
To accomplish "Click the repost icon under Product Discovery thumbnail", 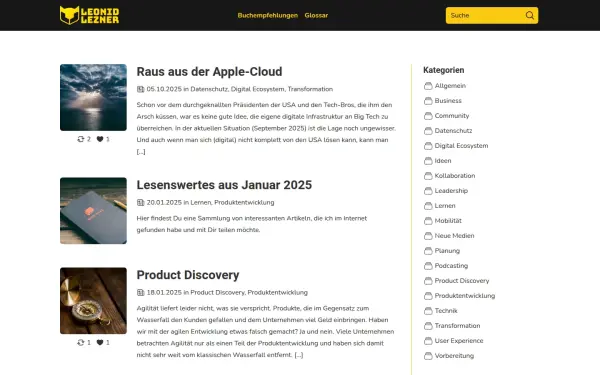I will (80, 342).
